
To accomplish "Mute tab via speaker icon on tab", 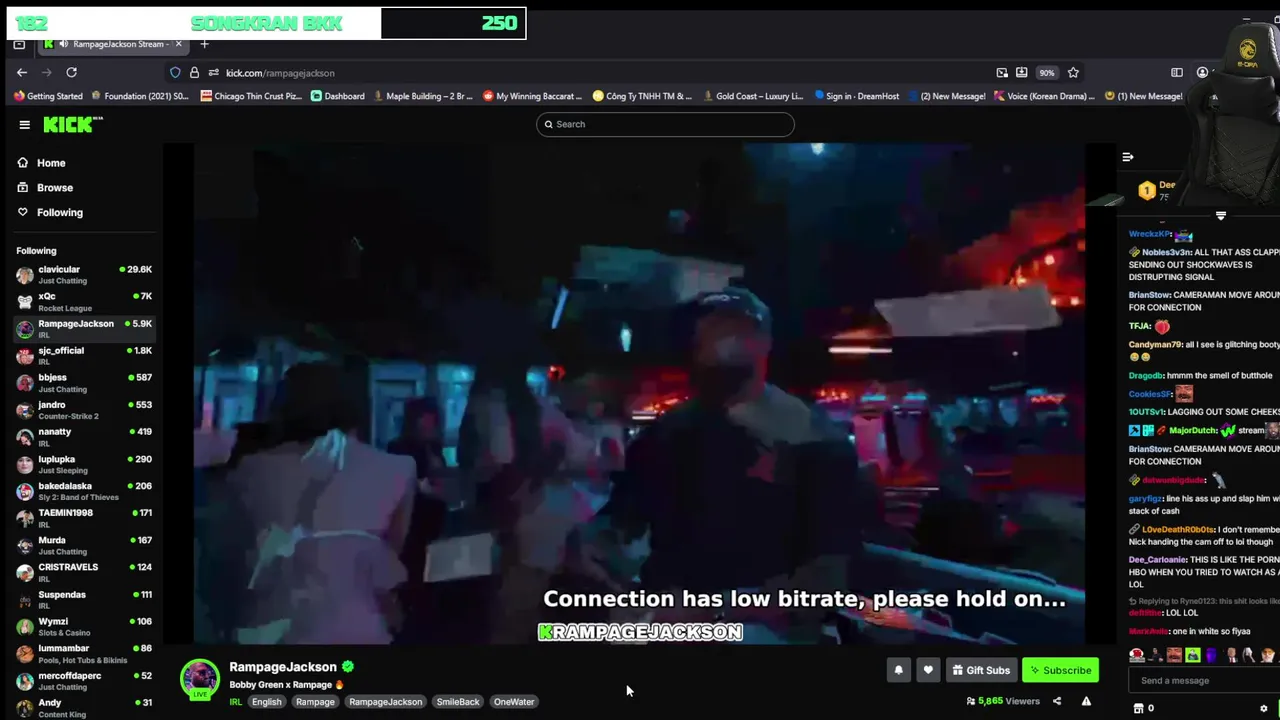I will pos(64,44).
